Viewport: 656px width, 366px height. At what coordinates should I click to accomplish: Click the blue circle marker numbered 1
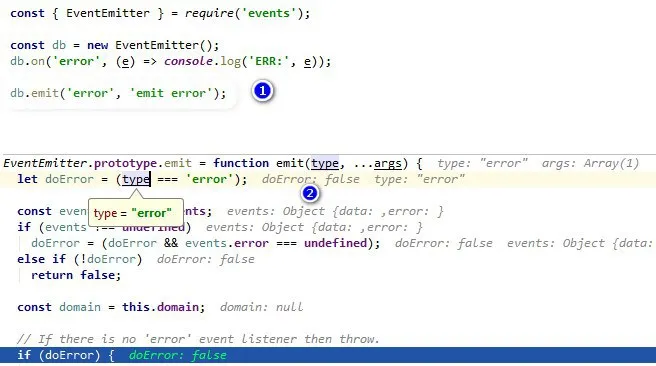[x=262, y=91]
